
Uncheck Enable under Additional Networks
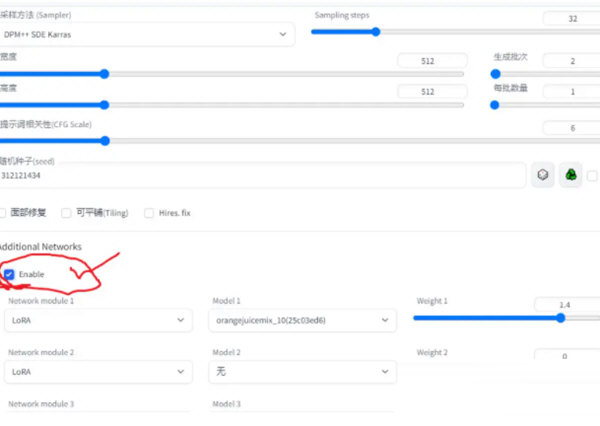(10, 274)
